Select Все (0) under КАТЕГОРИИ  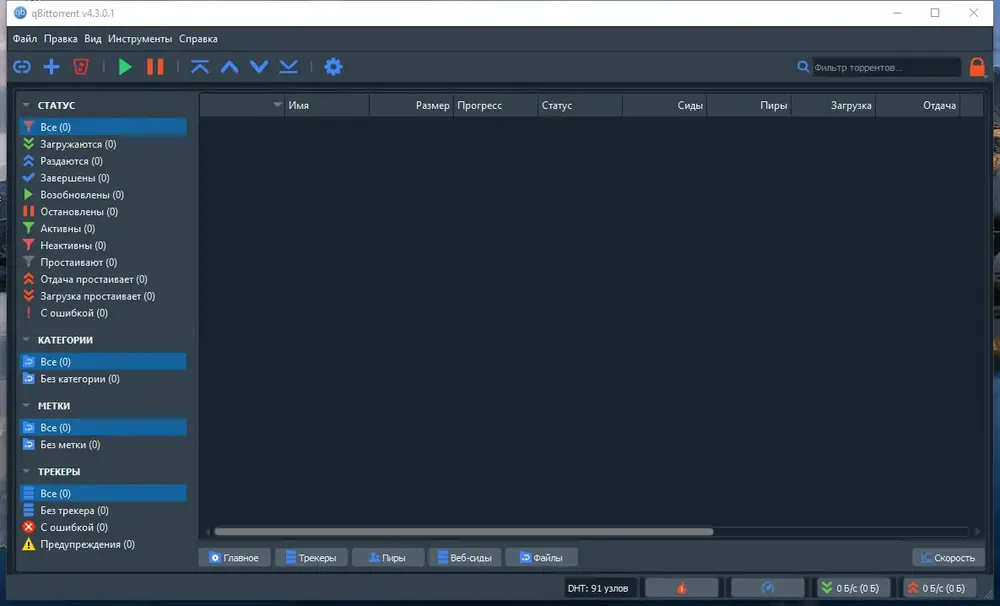point(103,362)
